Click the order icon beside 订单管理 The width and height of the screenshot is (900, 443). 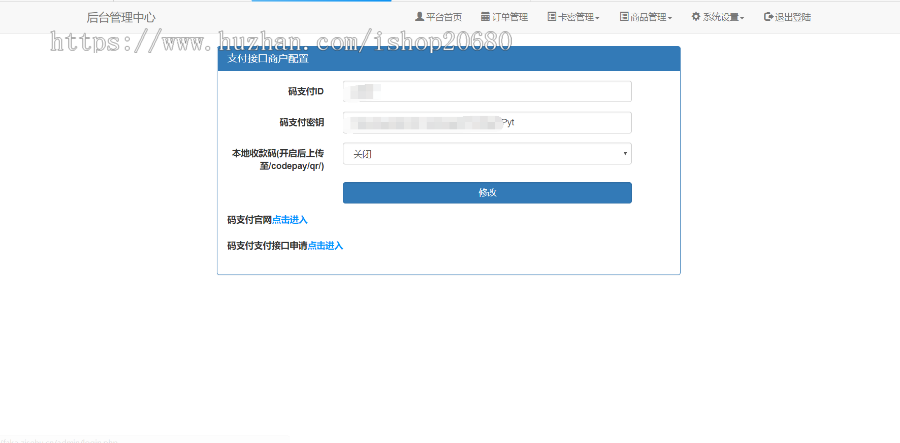[485, 17]
